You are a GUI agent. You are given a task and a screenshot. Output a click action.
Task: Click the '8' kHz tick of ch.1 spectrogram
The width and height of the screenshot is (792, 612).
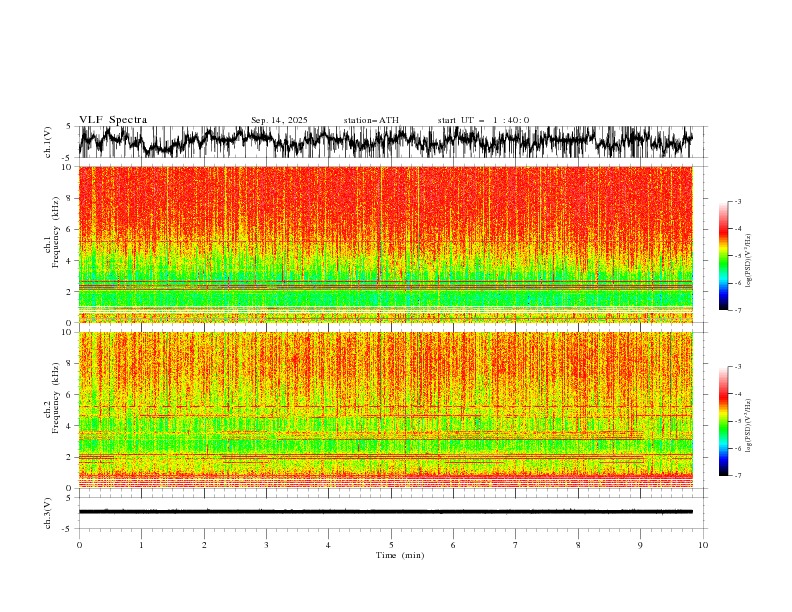click(71, 198)
